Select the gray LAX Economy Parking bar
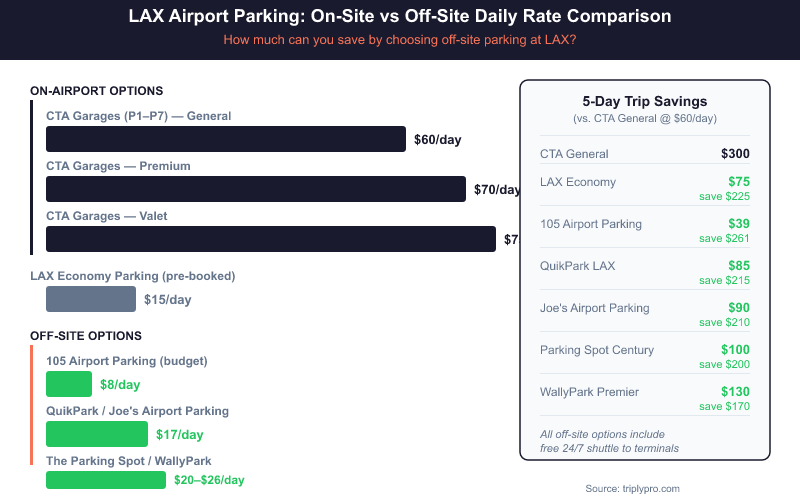 pos(90,299)
